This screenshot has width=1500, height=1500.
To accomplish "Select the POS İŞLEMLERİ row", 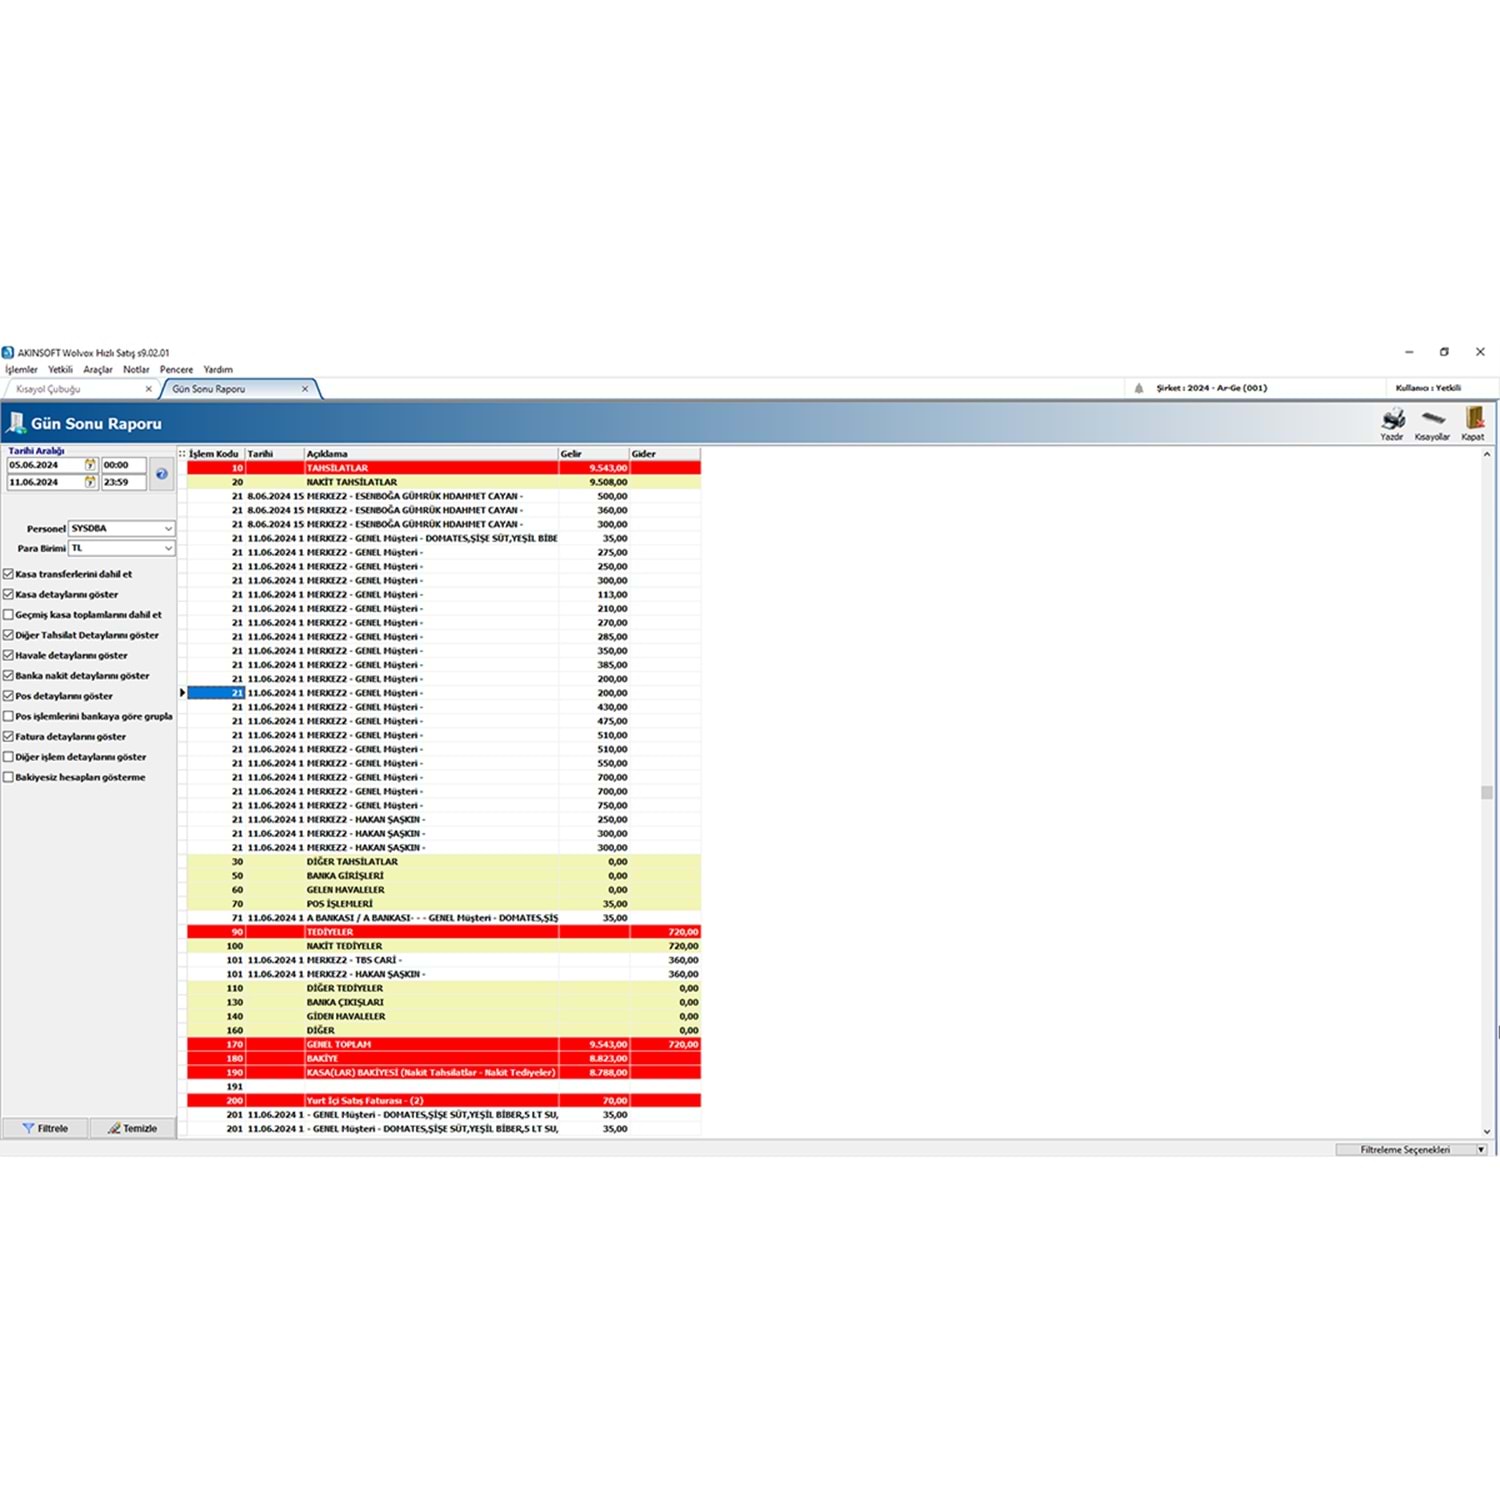I will point(444,903).
